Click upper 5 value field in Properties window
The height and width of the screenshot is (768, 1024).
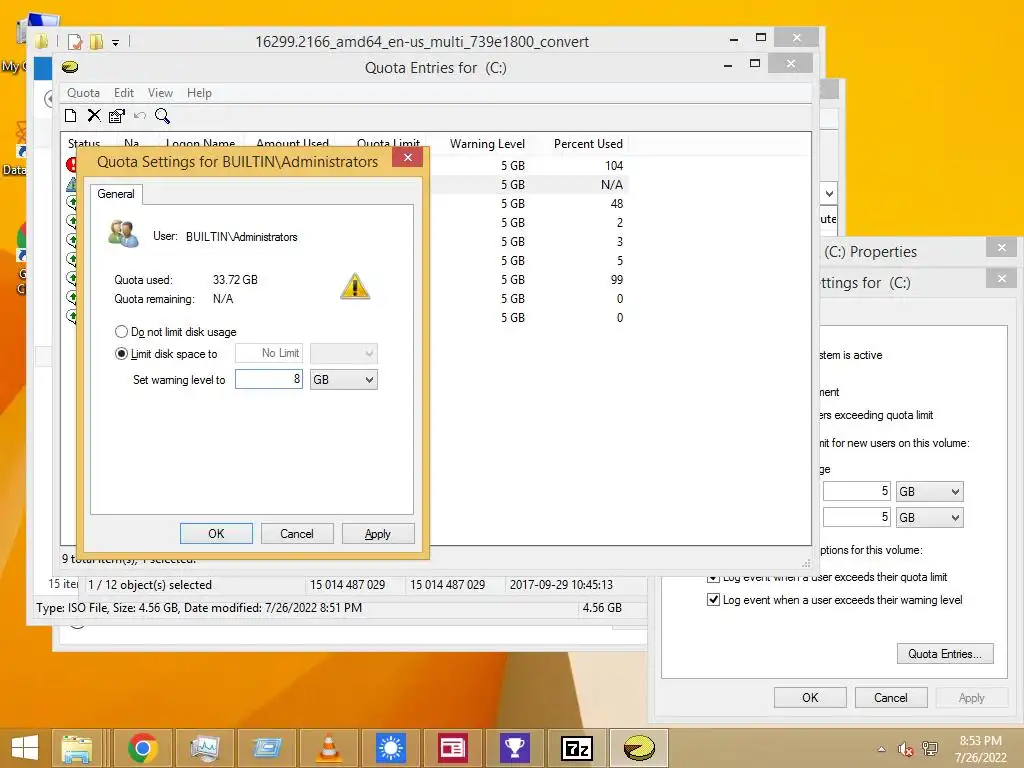(857, 491)
